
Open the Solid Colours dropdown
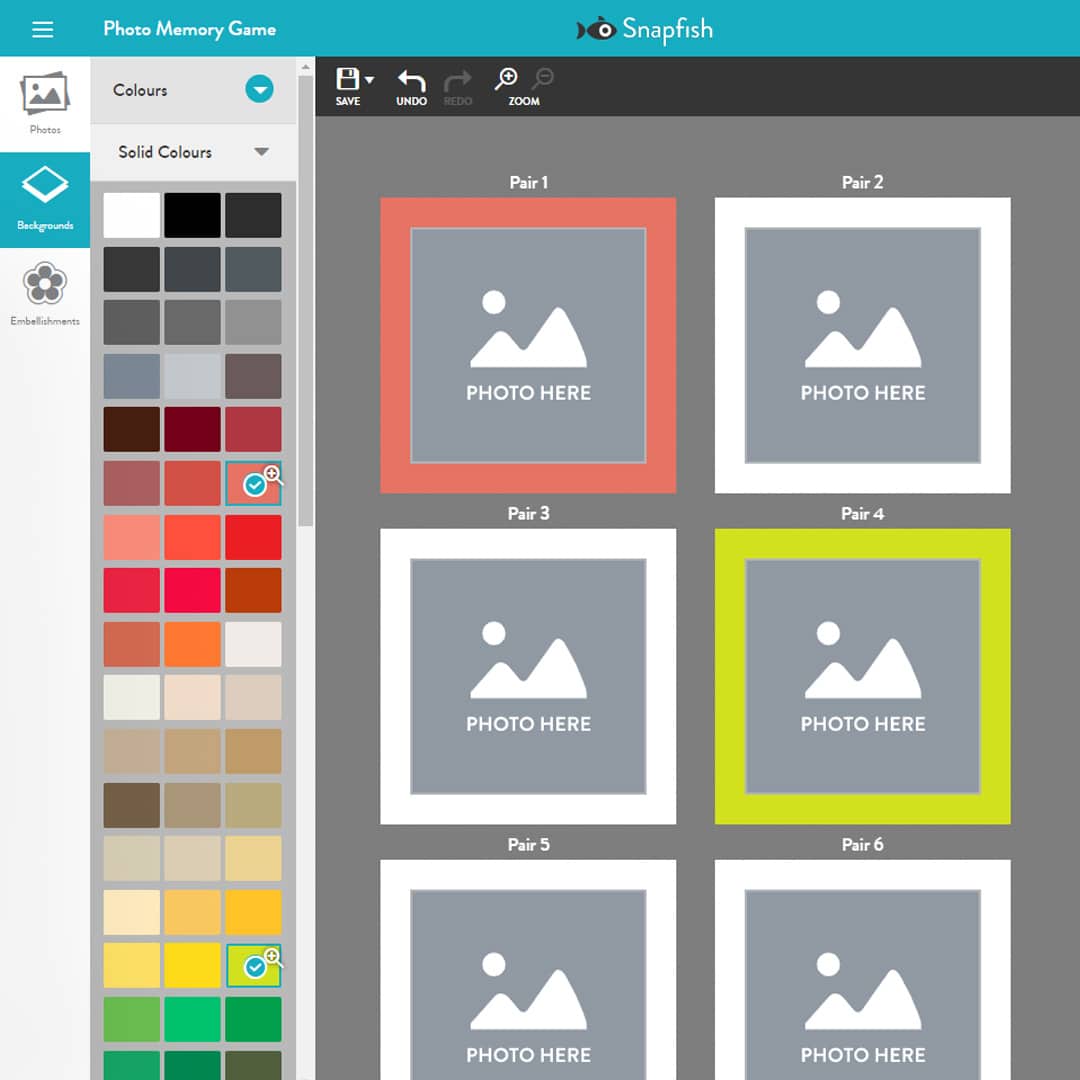coord(262,152)
